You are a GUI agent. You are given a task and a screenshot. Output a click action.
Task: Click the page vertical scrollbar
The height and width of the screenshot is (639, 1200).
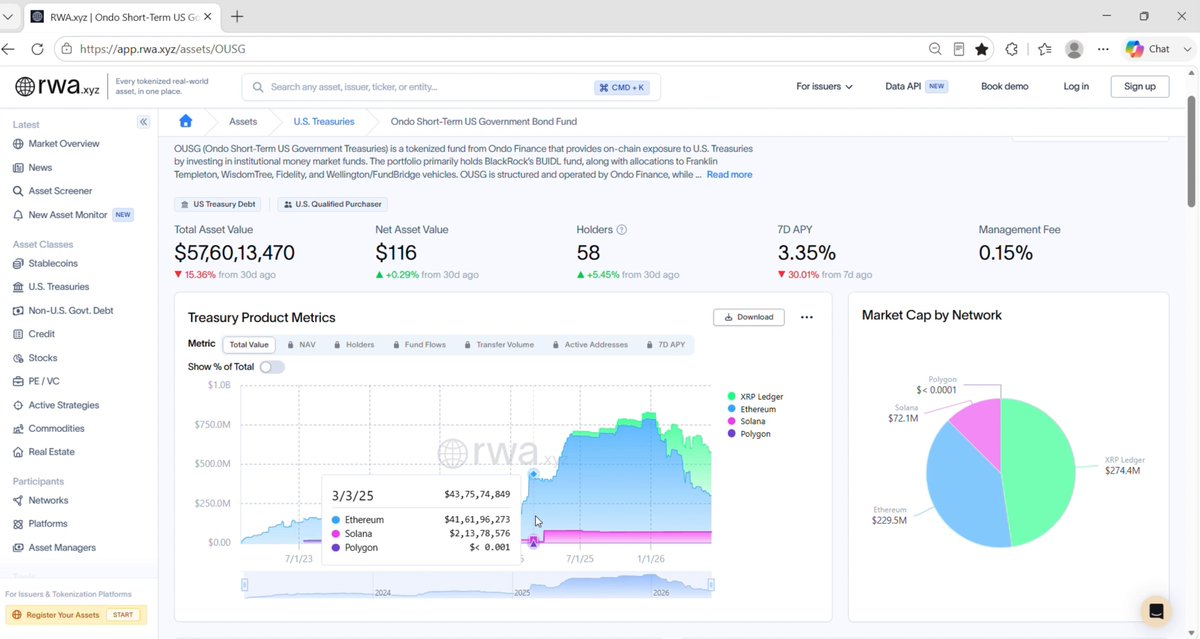click(x=1192, y=150)
